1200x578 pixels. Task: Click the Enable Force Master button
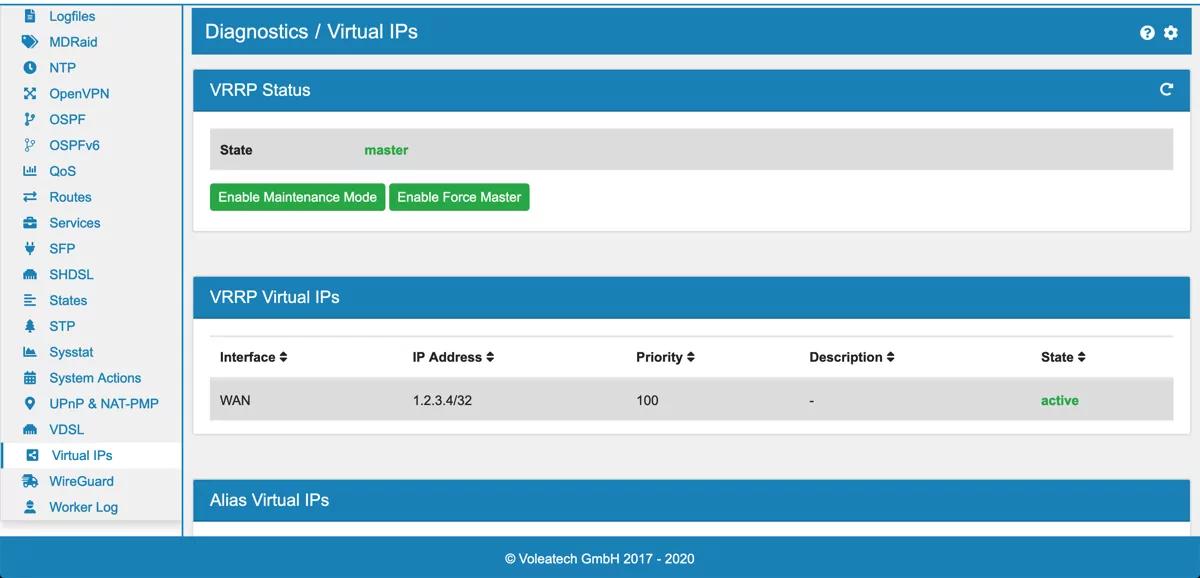(x=459, y=197)
